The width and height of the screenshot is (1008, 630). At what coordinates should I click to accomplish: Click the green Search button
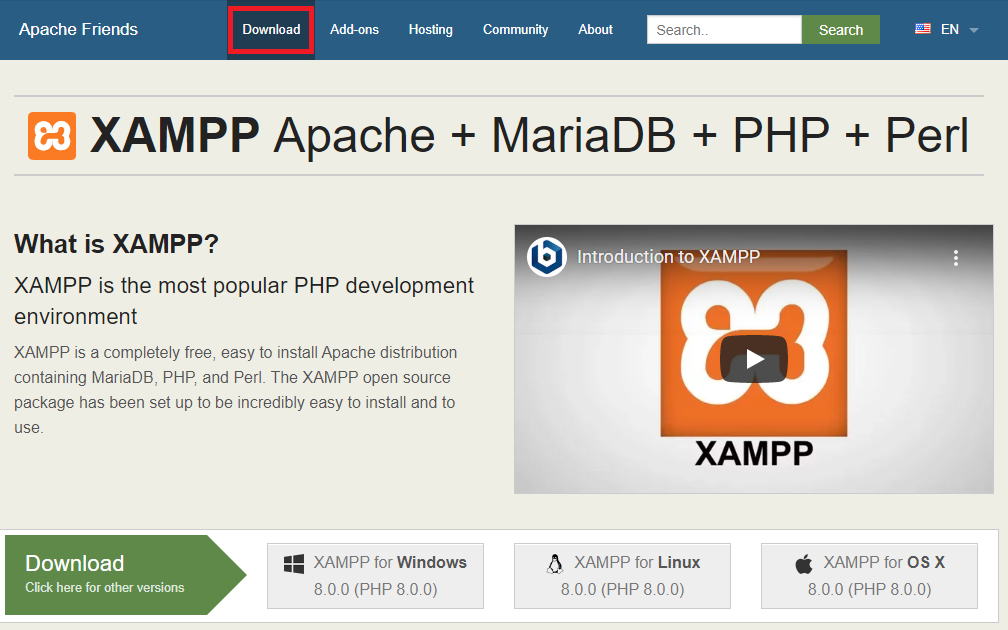[841, 30]
